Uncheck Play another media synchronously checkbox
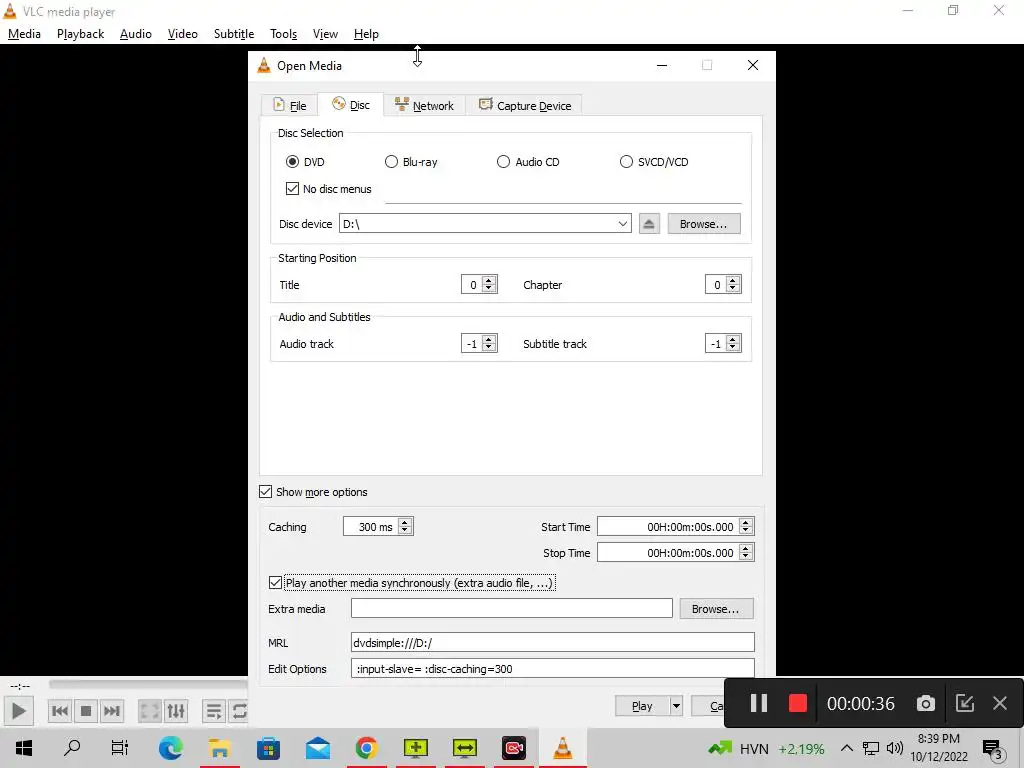This screenshot has height=768, width=1024. [276, 583]
